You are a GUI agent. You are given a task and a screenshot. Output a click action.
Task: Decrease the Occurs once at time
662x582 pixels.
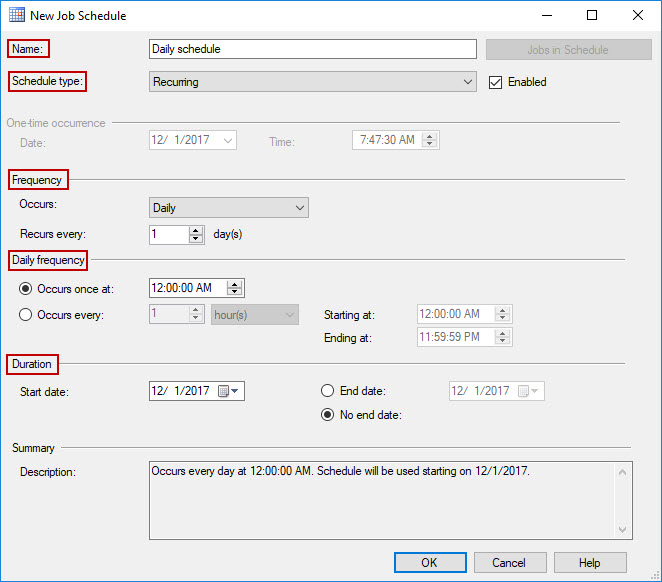coord(234,292)
